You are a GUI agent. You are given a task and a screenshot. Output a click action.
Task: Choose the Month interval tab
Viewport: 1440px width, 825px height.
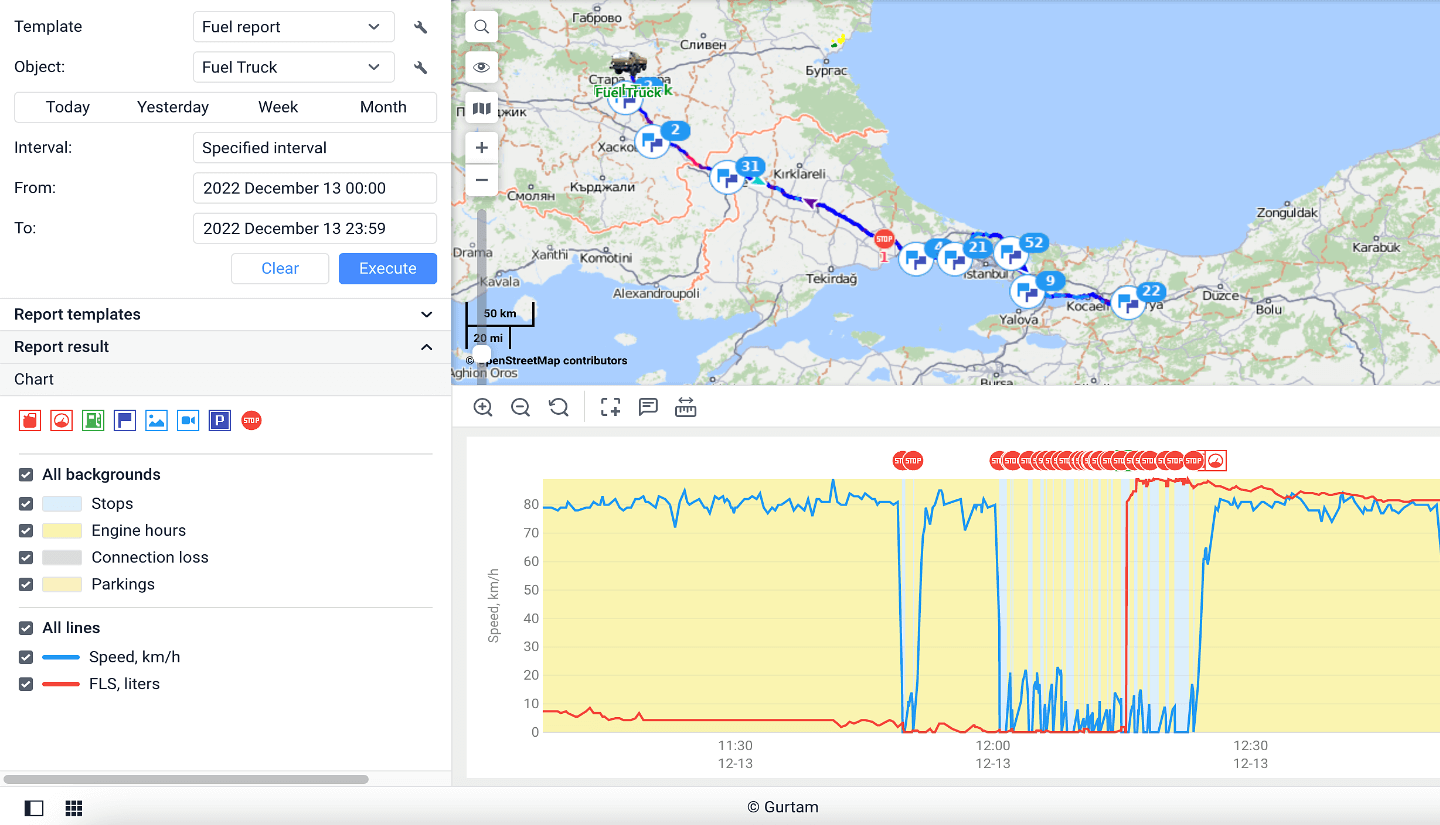[x=383, y=107]
